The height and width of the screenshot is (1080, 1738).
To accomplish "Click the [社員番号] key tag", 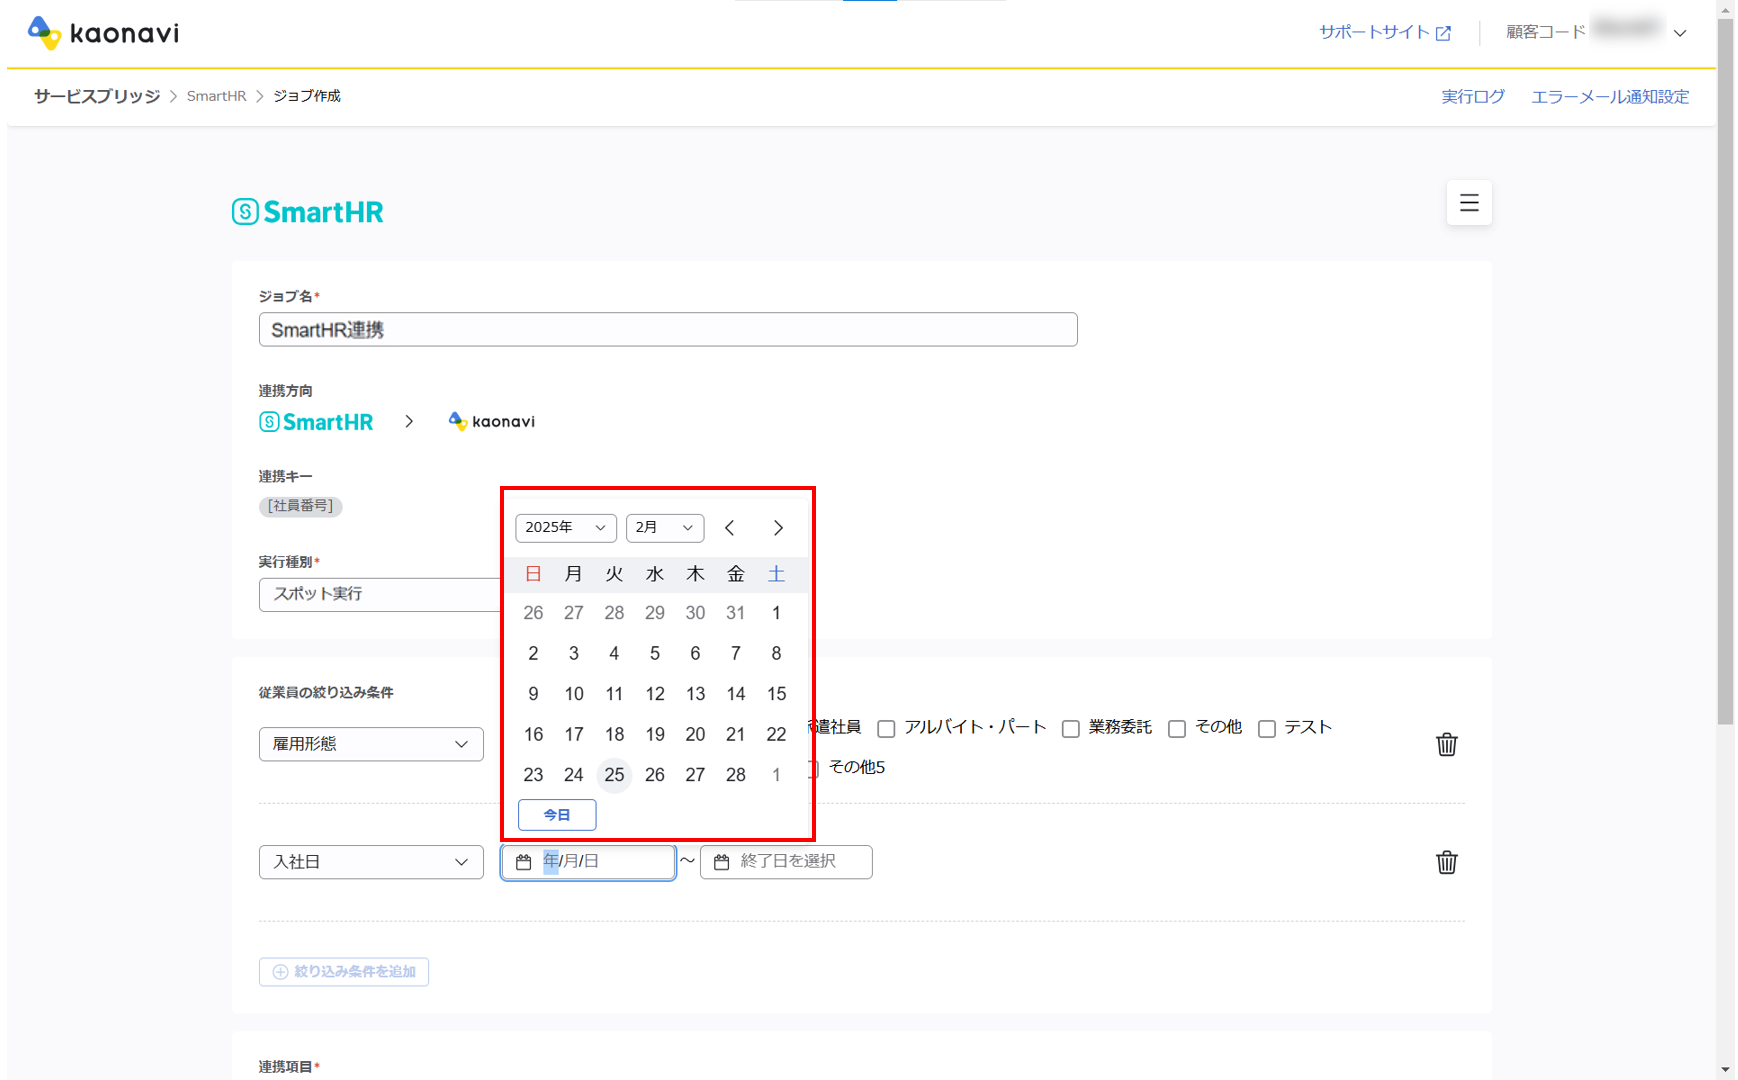I will [x=301, y=506].
